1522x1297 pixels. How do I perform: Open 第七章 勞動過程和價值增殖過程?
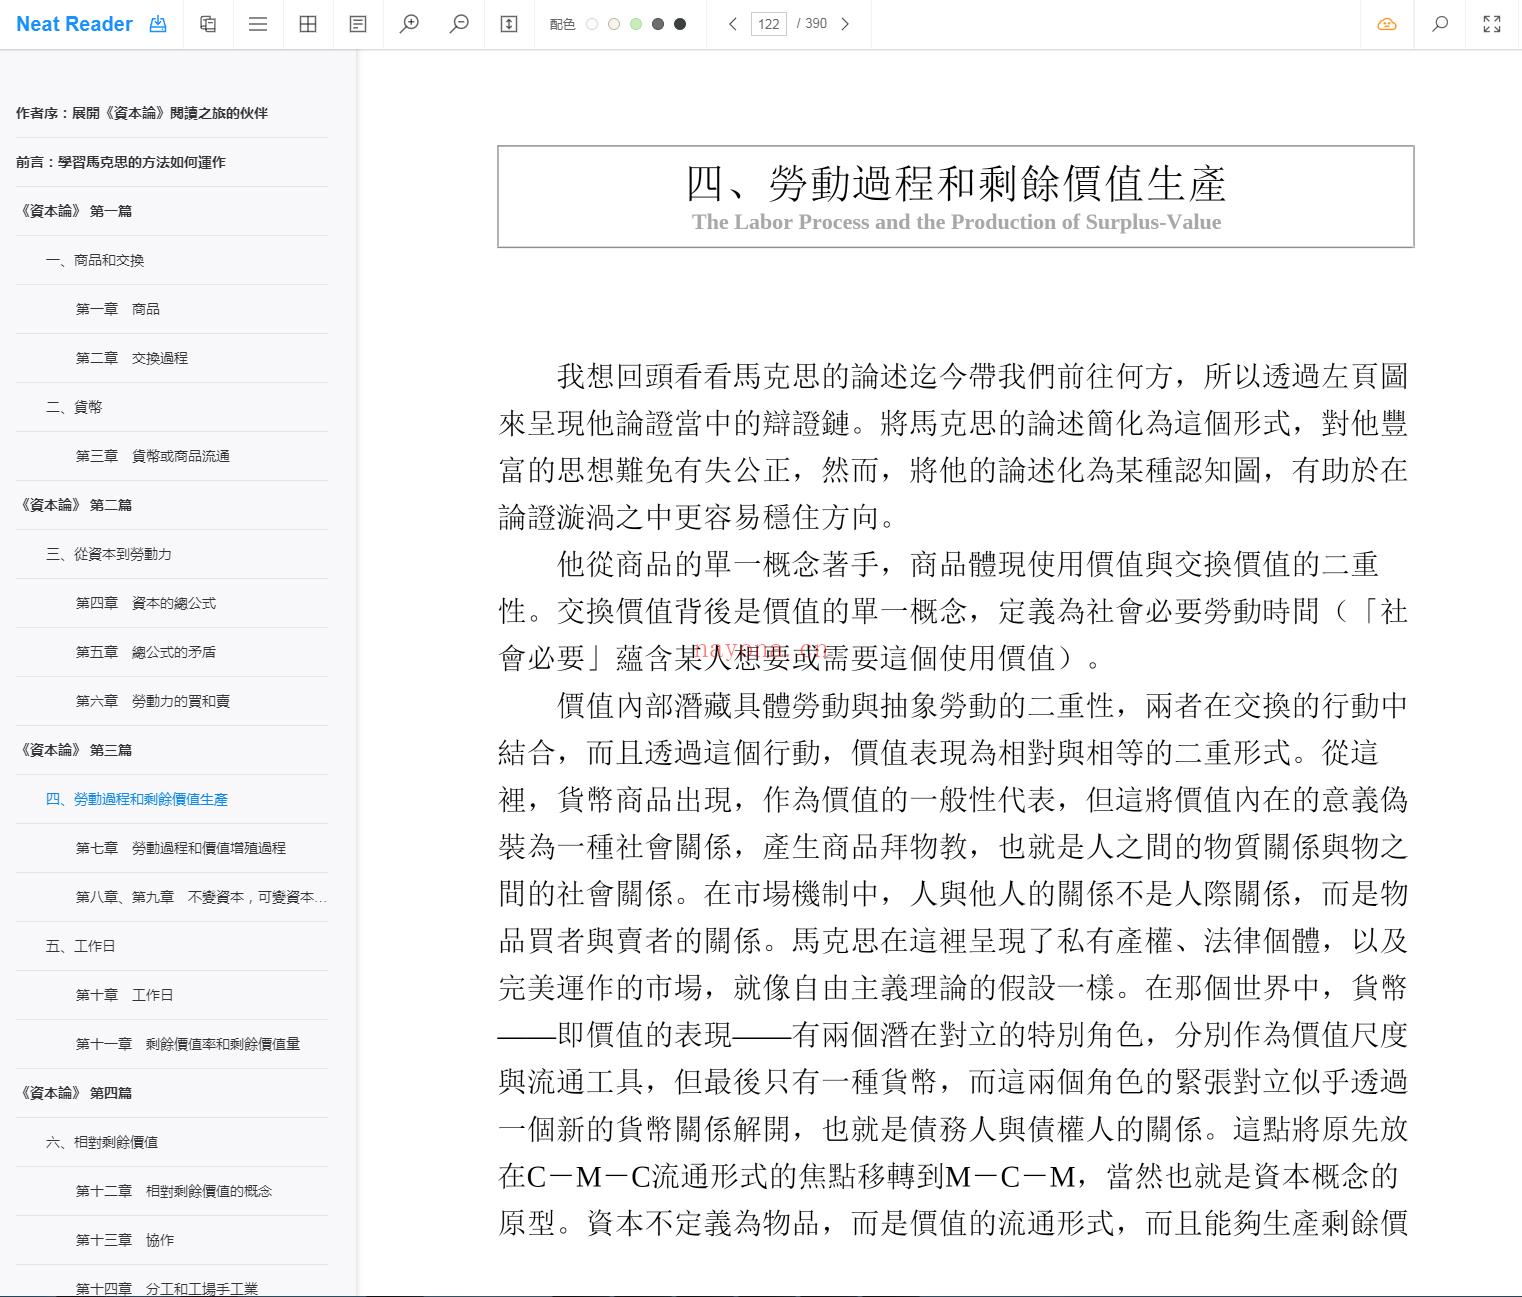[181, 848]
